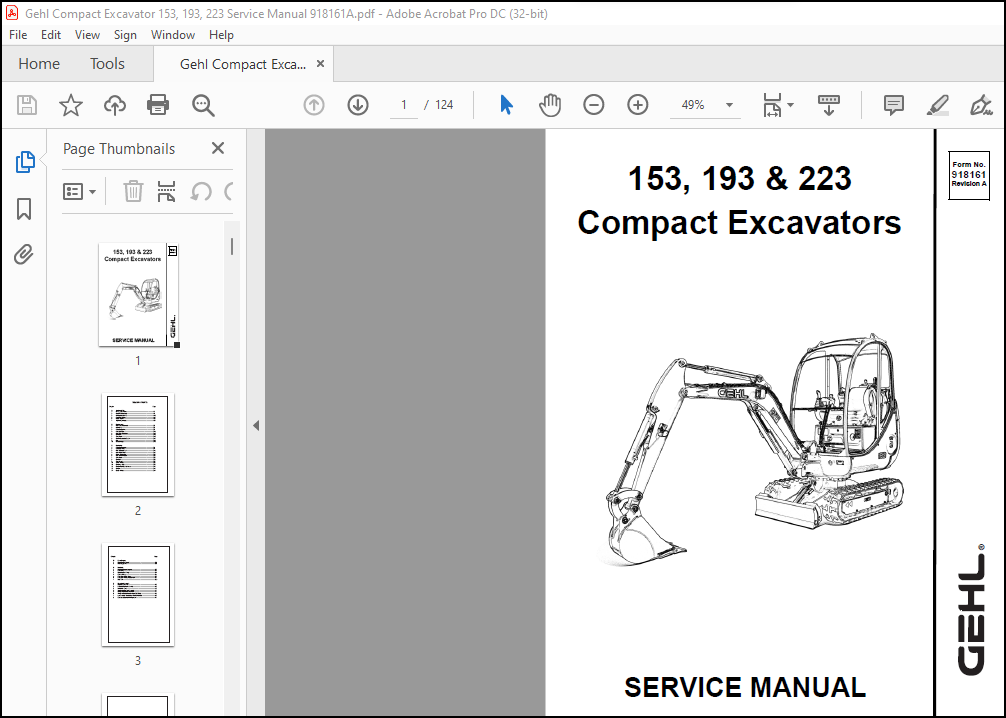Screen dimensions: 1006x718
Task: Select the Gehl Compact Exca... document tab
Action: point(243,64)
